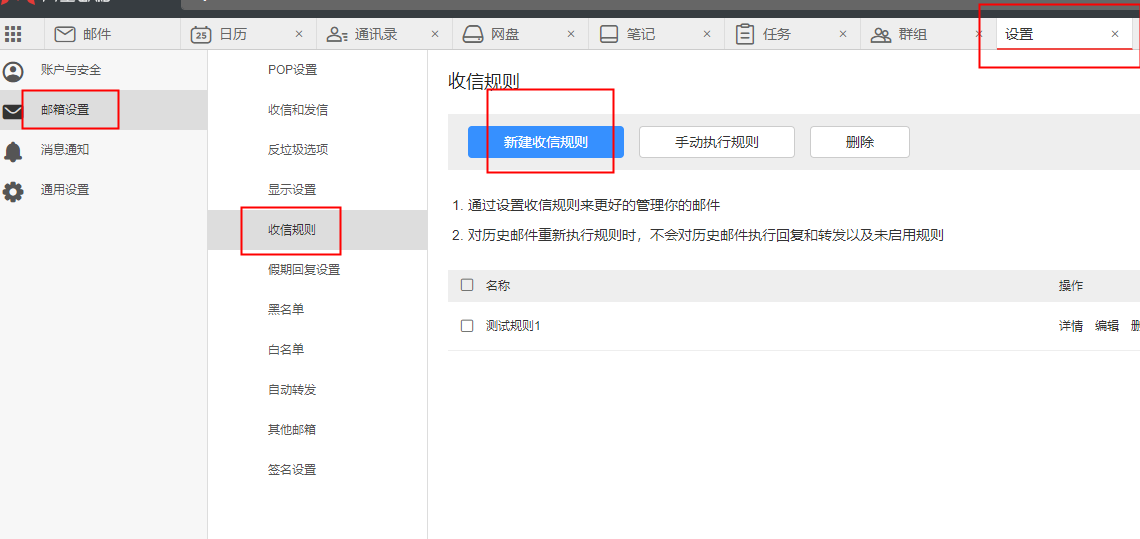Viewport: 1140px width, 539px height.
Task: Tick the select-all checkbox beside 名称
Action: pos(467,285)
